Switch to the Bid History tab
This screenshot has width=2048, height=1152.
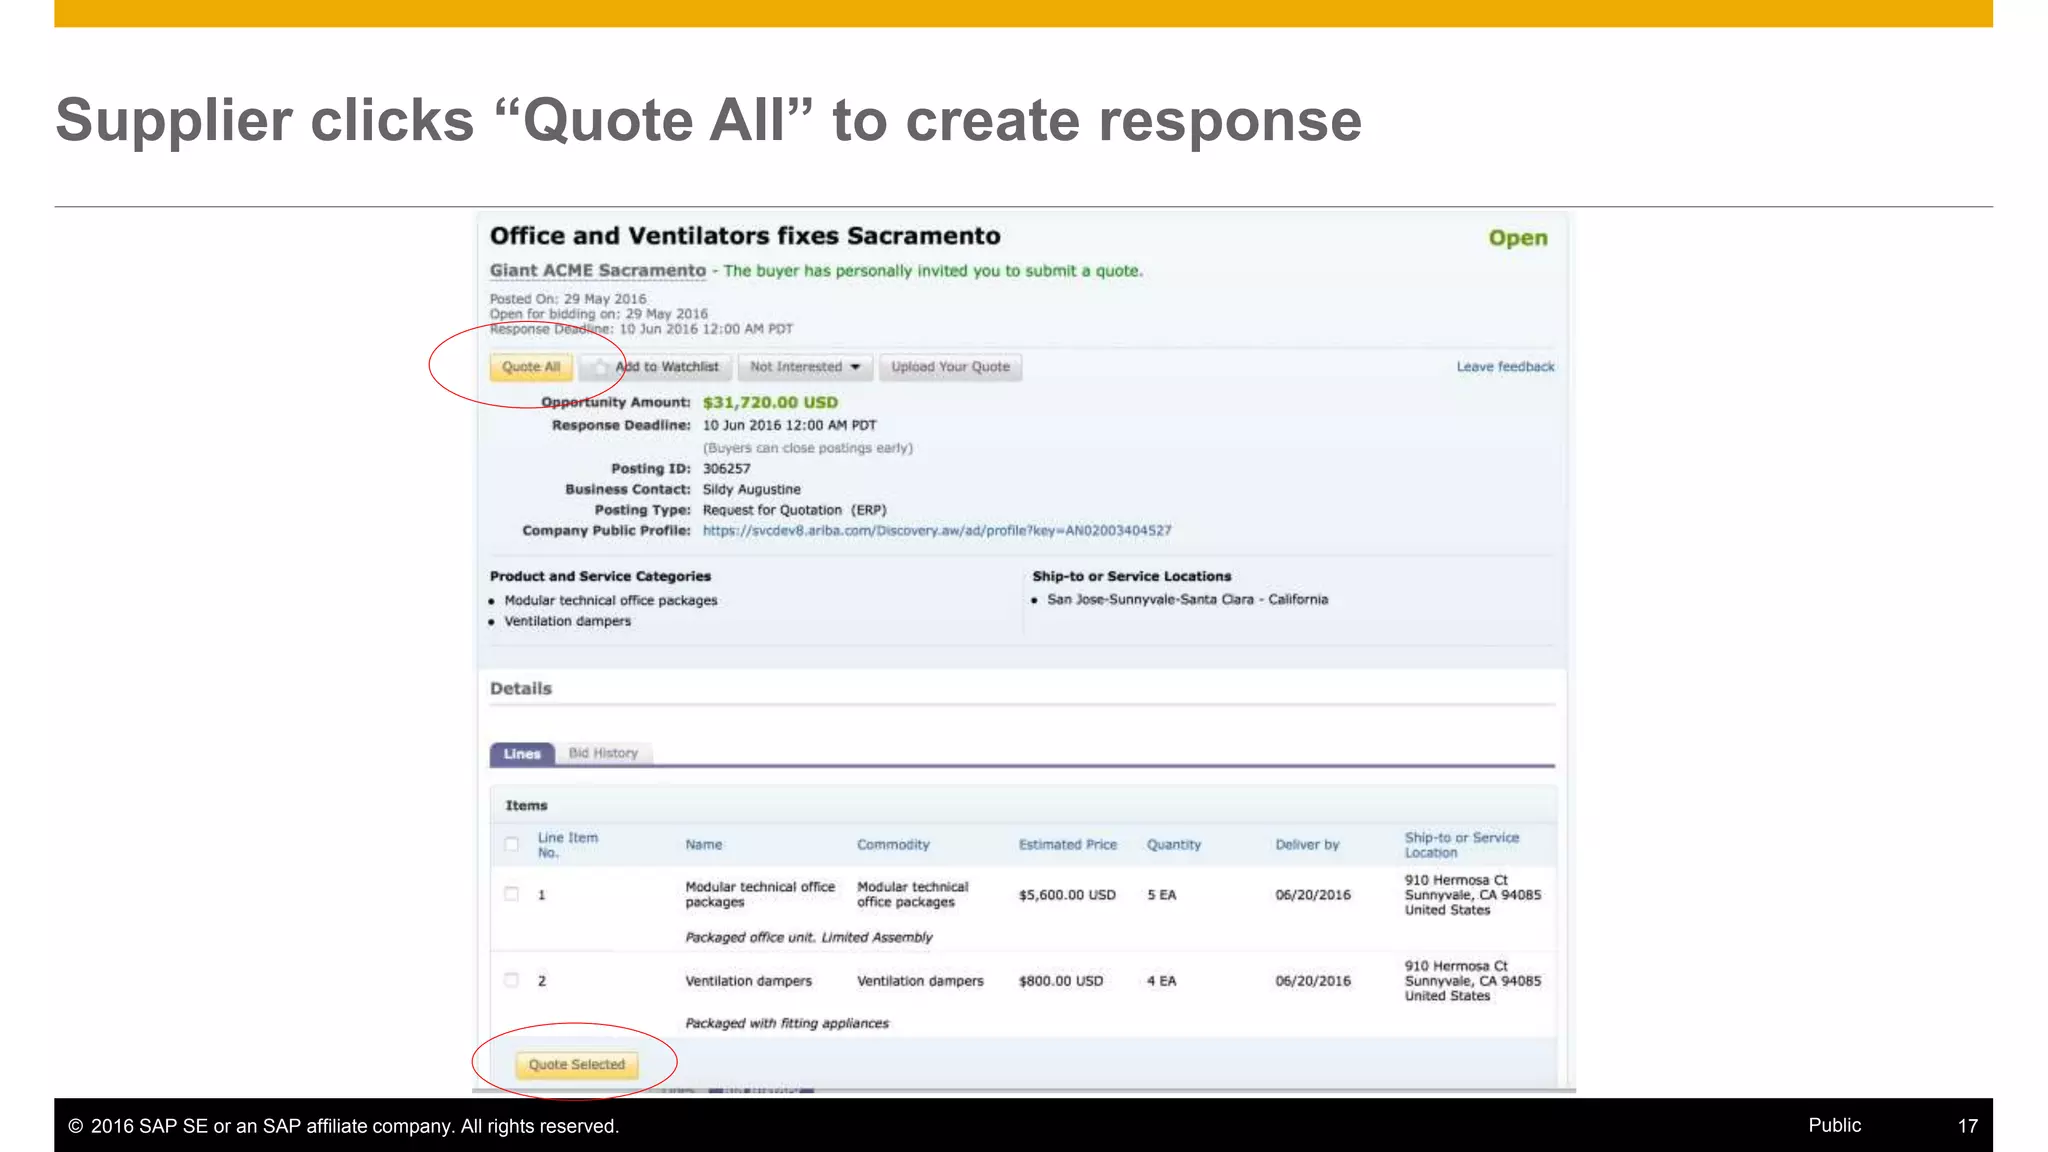tap(603, 753)
